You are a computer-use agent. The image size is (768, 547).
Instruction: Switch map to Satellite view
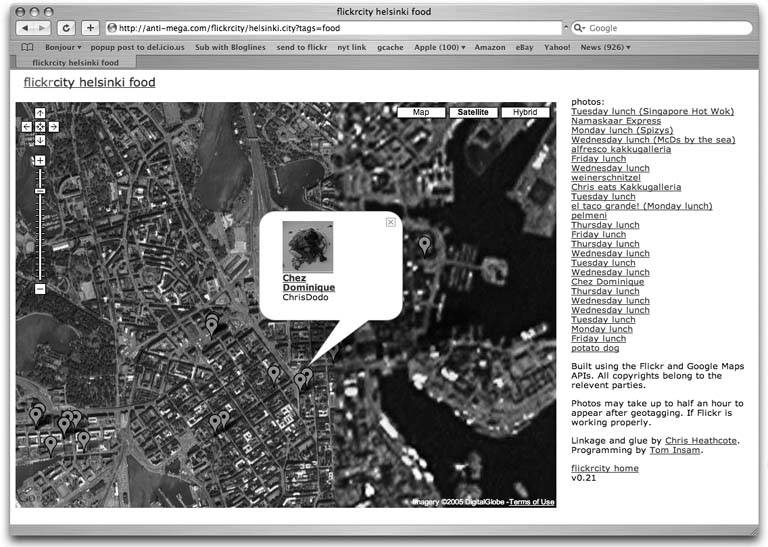coord(473,113)
